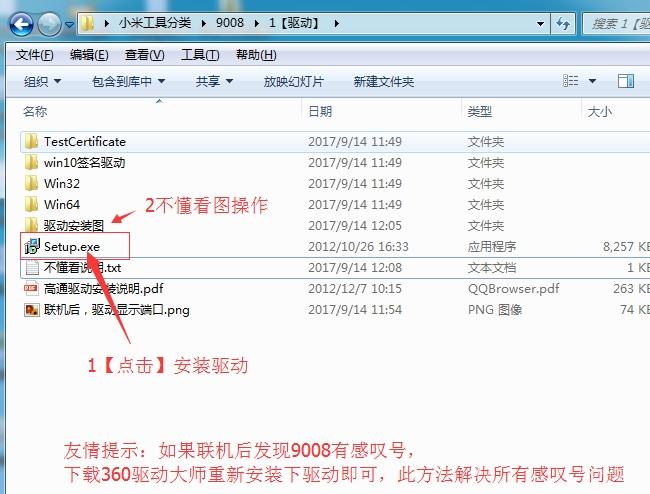The image size is (650, 494).
Task: Click the date 2017/9/14 12:05 cell
Action: 355,225
